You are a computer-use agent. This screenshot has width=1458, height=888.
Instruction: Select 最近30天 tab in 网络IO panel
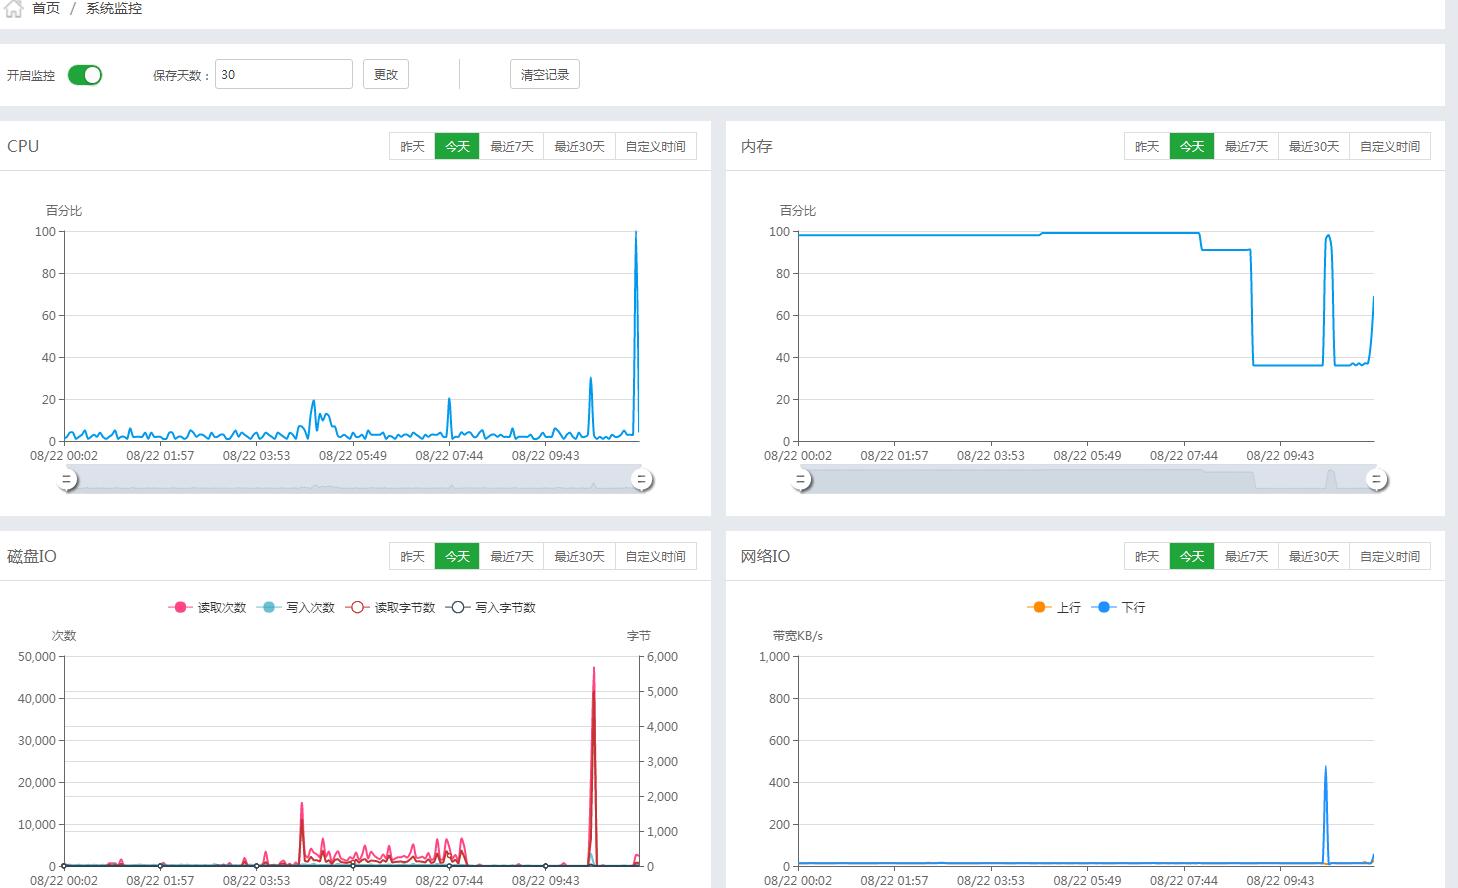point(1314,556)
